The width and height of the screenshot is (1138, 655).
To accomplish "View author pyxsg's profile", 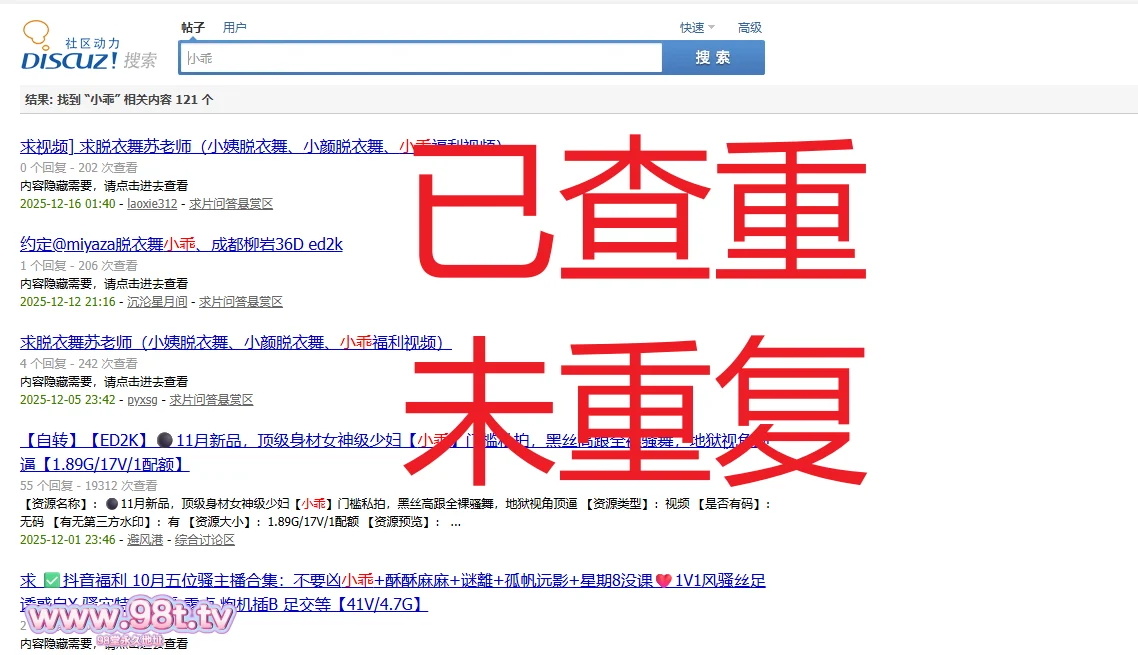I will tap(142, 400).
